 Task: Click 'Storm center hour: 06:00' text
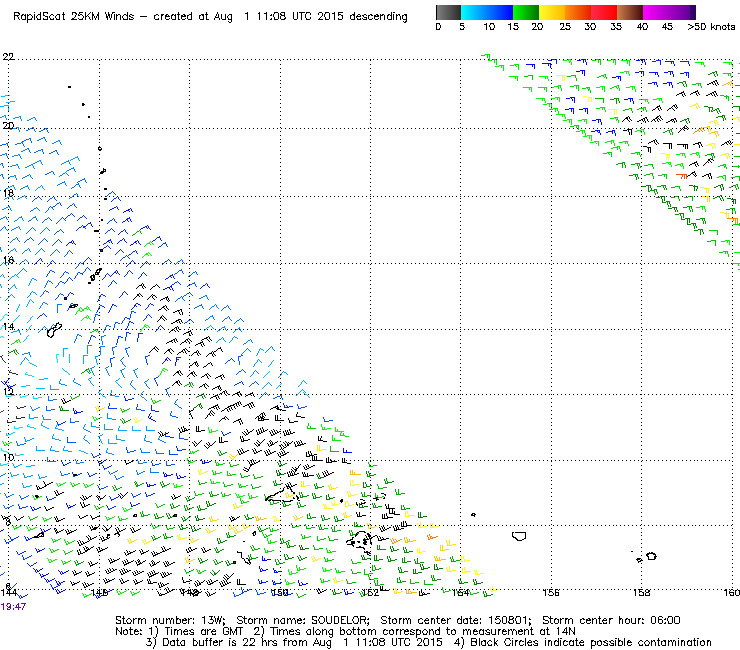pyautogui.click(x=611, y=620)
